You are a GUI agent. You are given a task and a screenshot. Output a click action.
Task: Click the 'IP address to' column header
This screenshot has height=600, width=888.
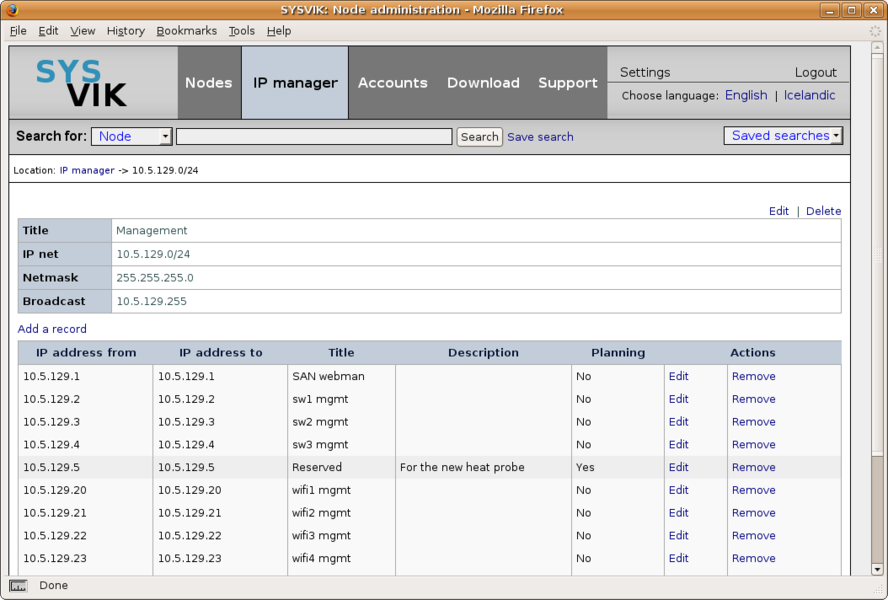pyautogui.click(x=221, y=352)
